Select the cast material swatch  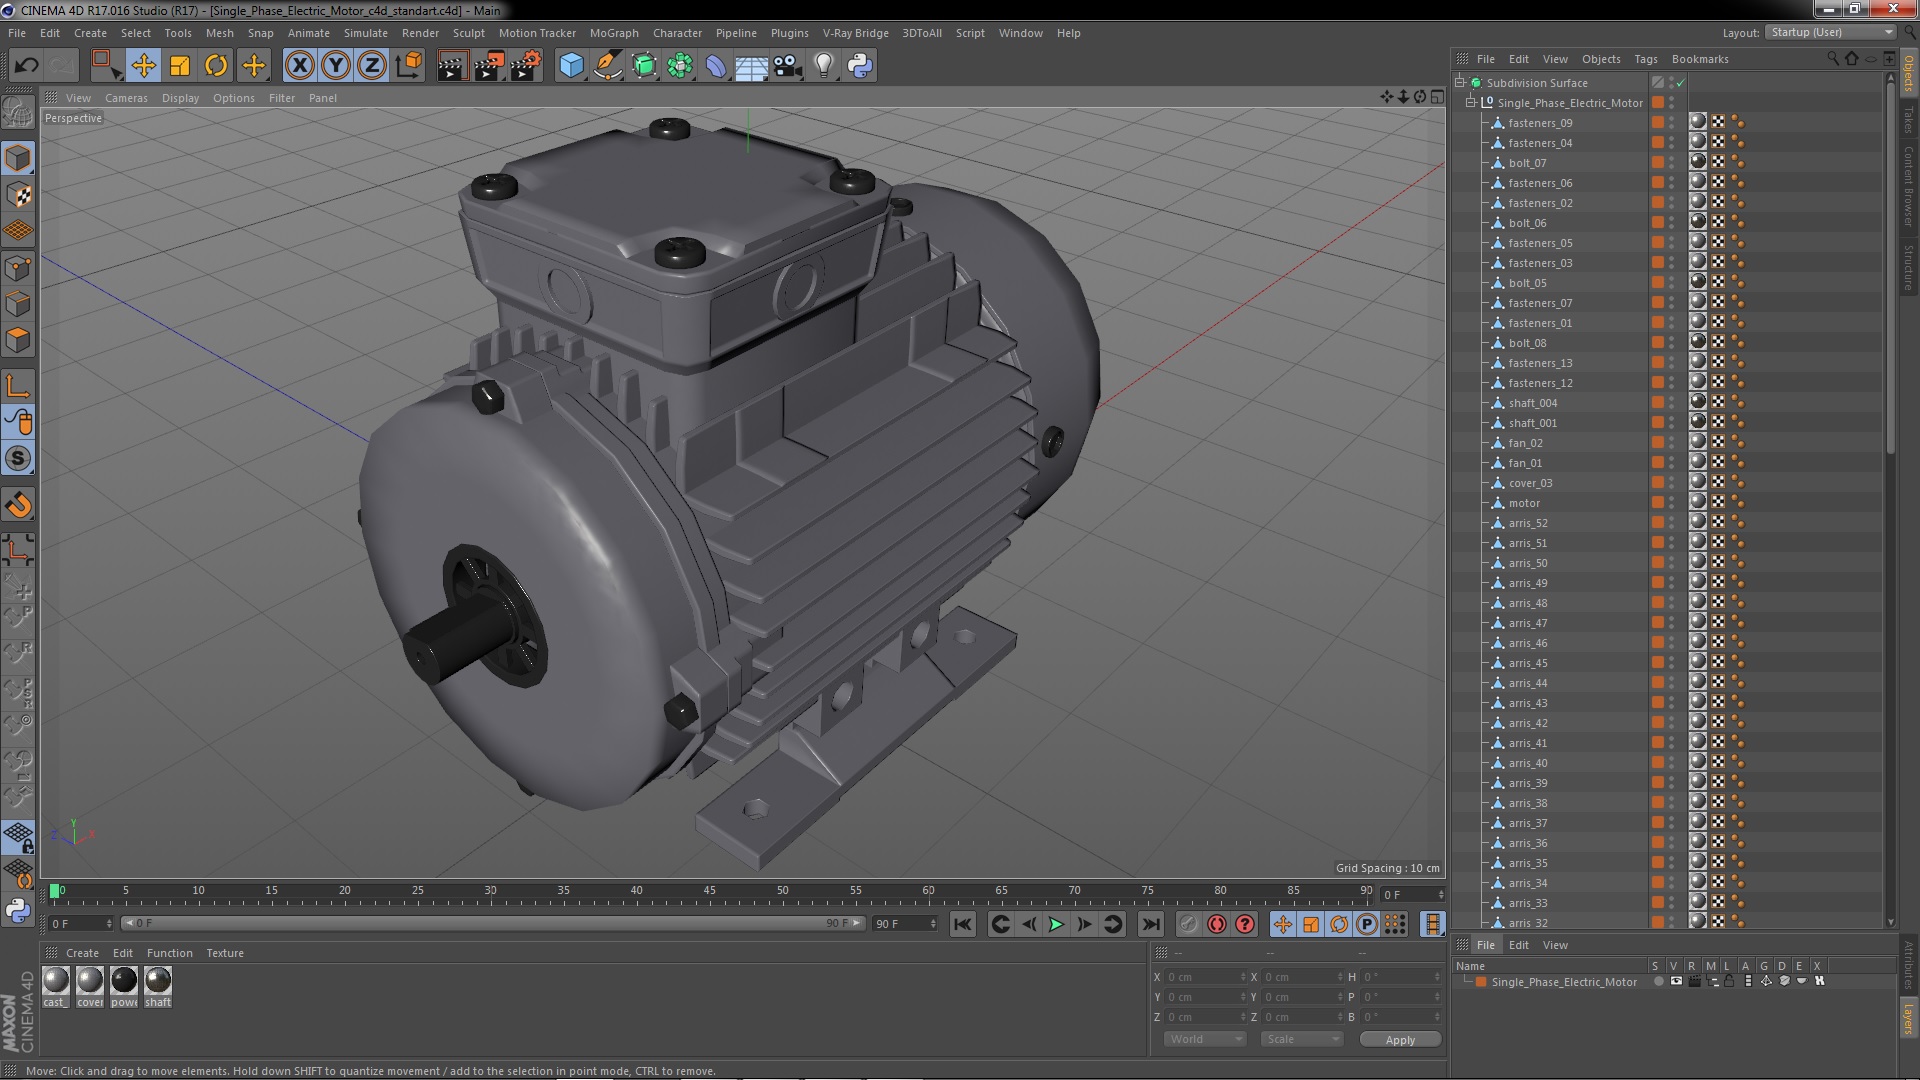point(56,981)
